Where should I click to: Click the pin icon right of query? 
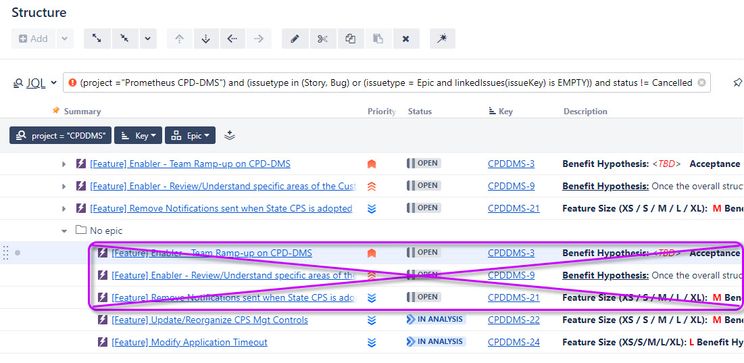[x=737, y=83]
